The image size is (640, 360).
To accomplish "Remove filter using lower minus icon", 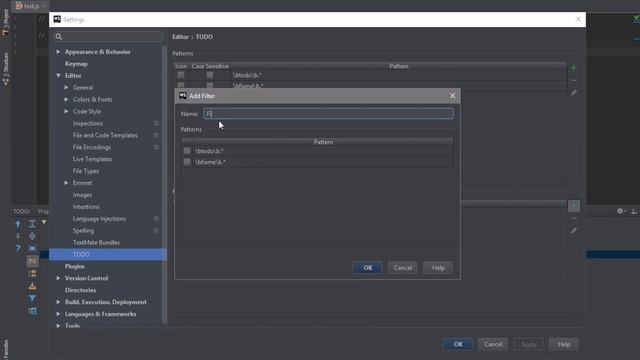I will click(x=573, y=219).
